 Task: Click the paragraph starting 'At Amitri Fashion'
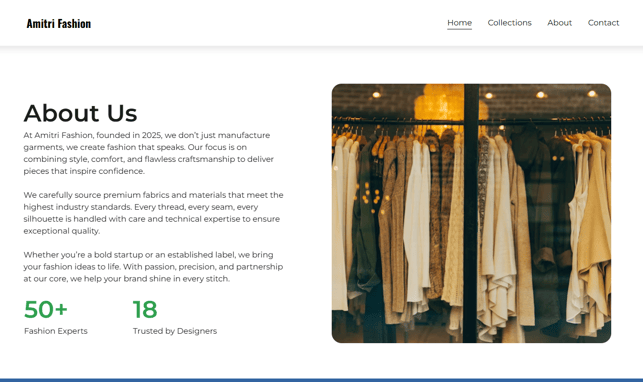point(148,153)
